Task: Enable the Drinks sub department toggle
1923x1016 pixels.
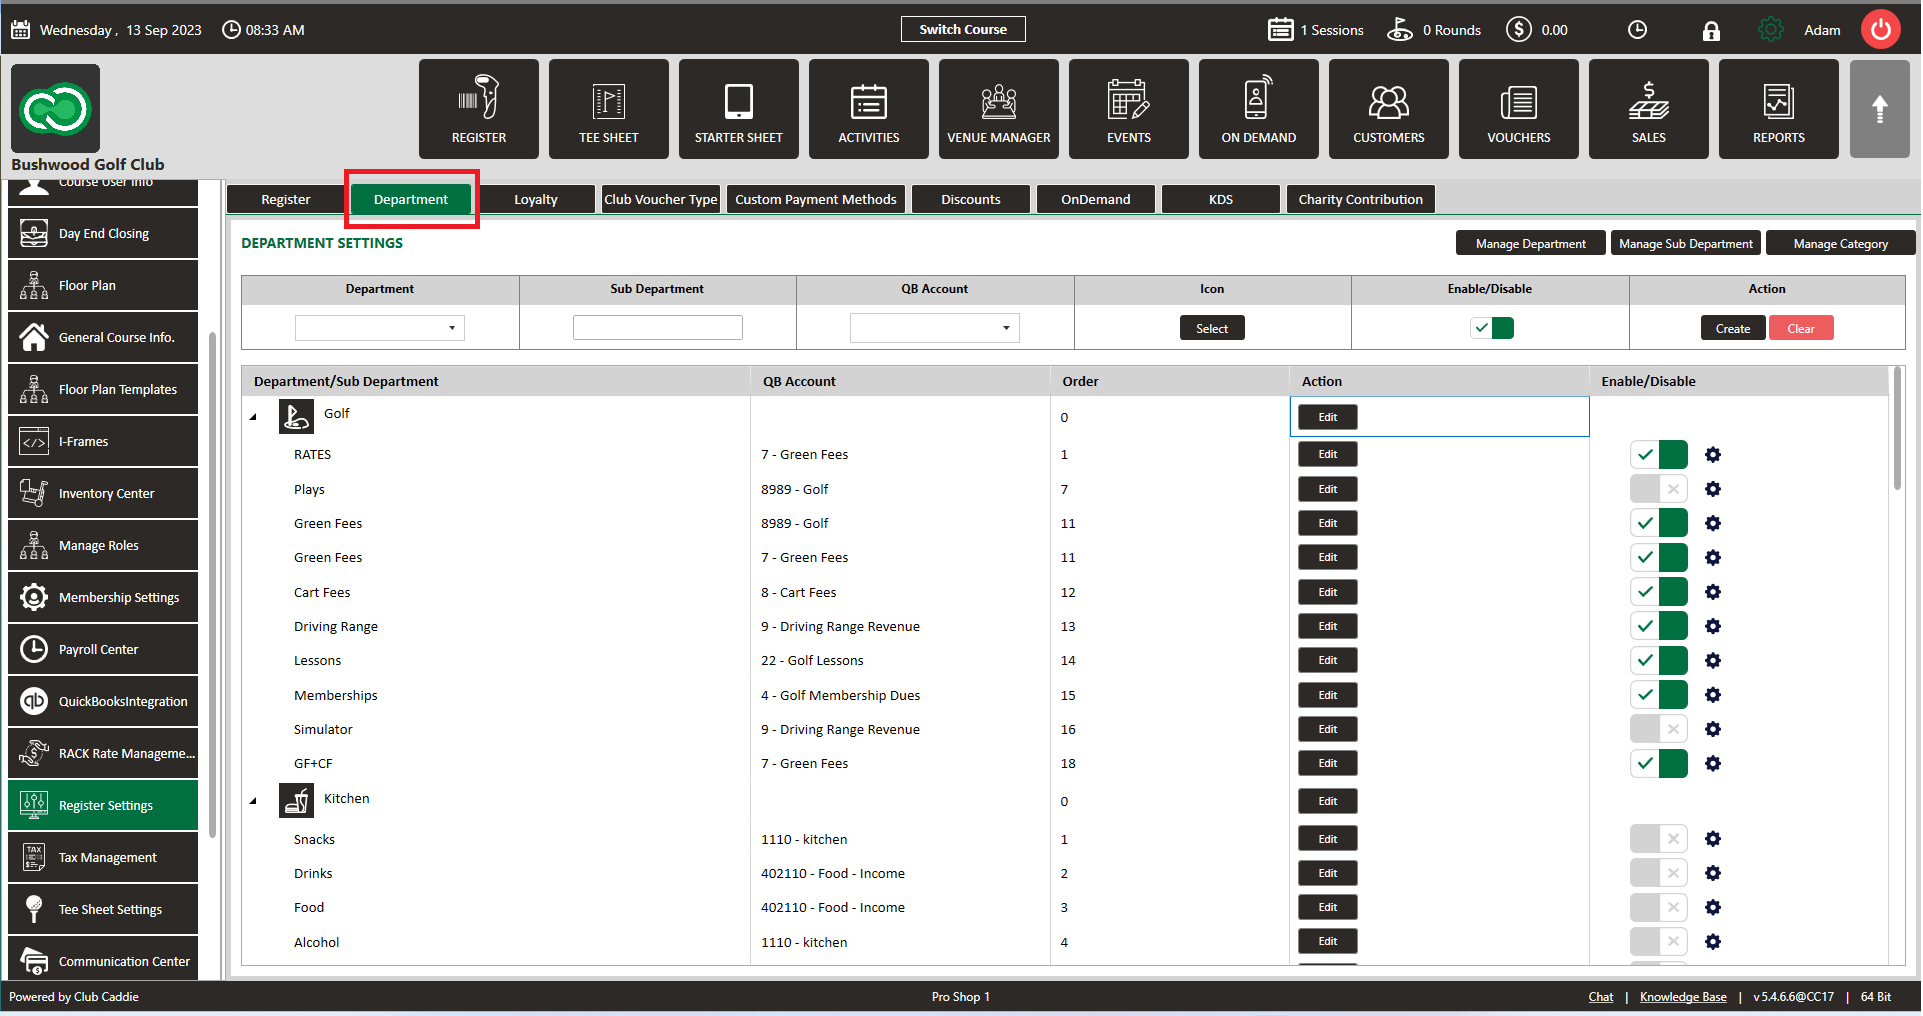Action: point(1659,873)
